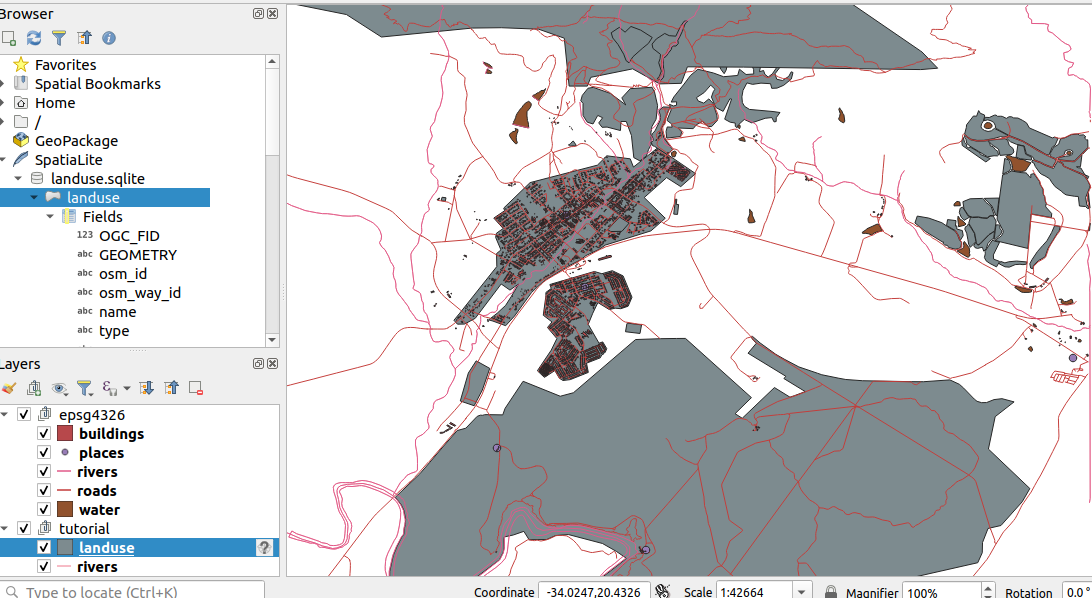Toggle visibility of tutorial group
This screenshot has width=1092, height=598.
(24, 528)
